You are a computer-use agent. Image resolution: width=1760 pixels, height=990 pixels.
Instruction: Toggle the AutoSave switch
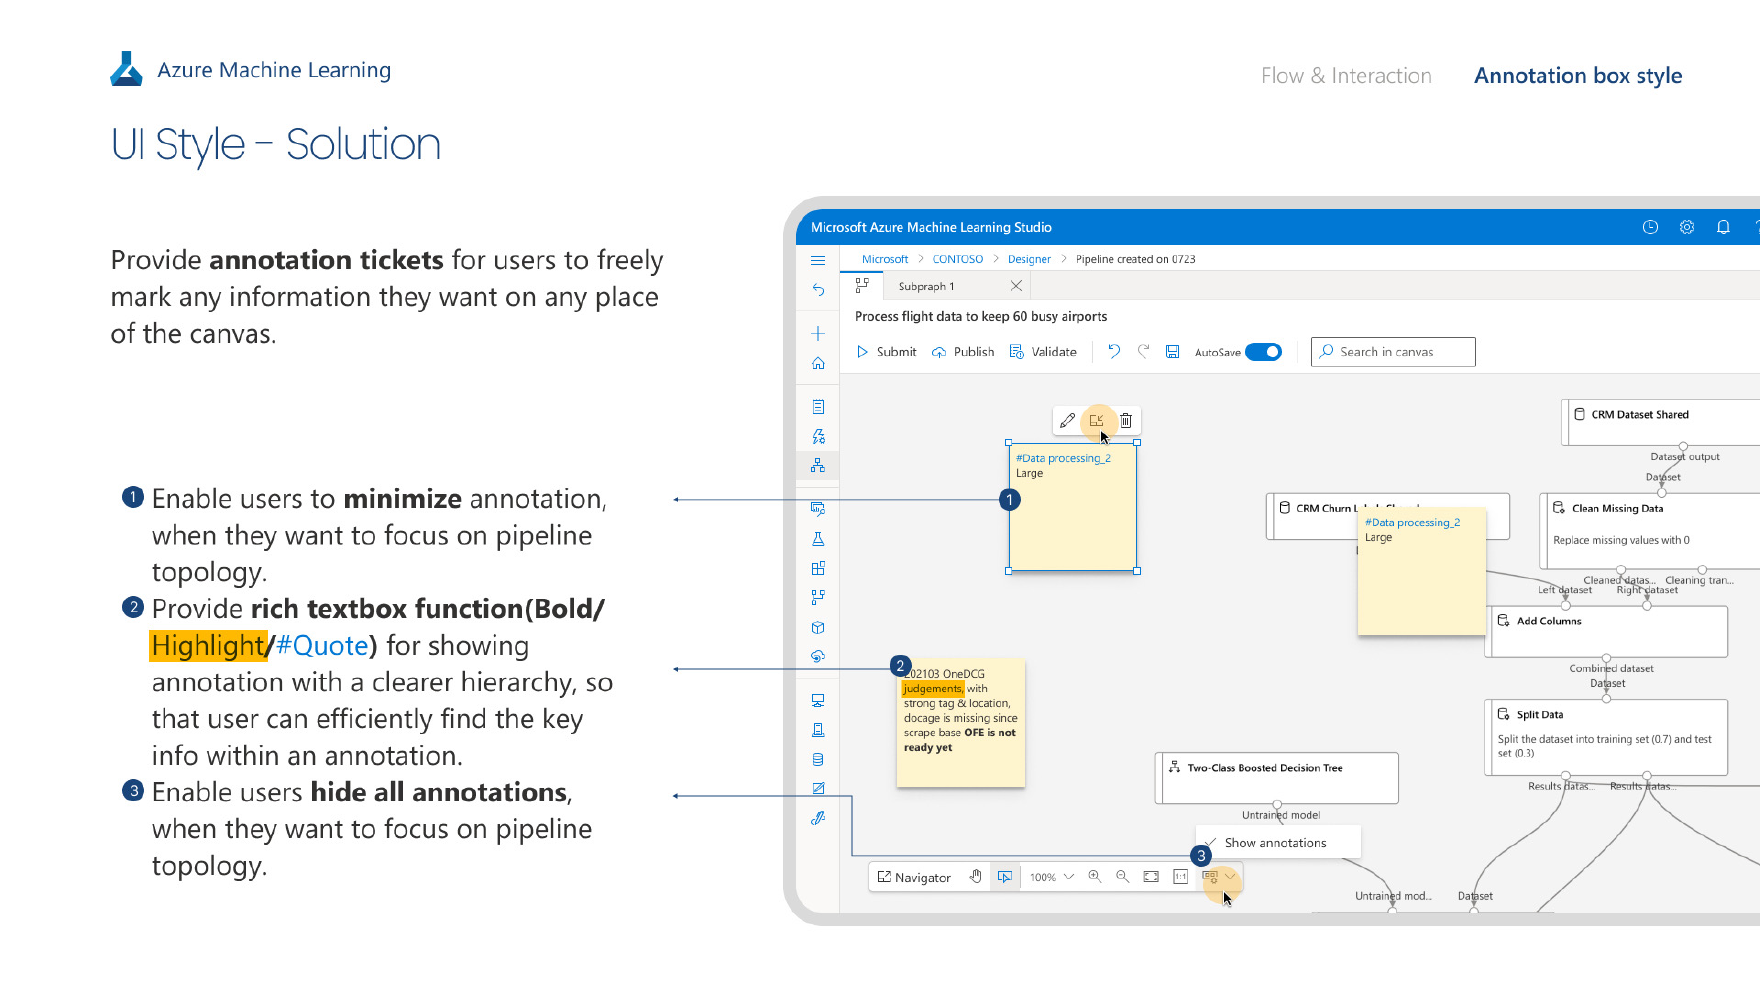pos(1263,352)
